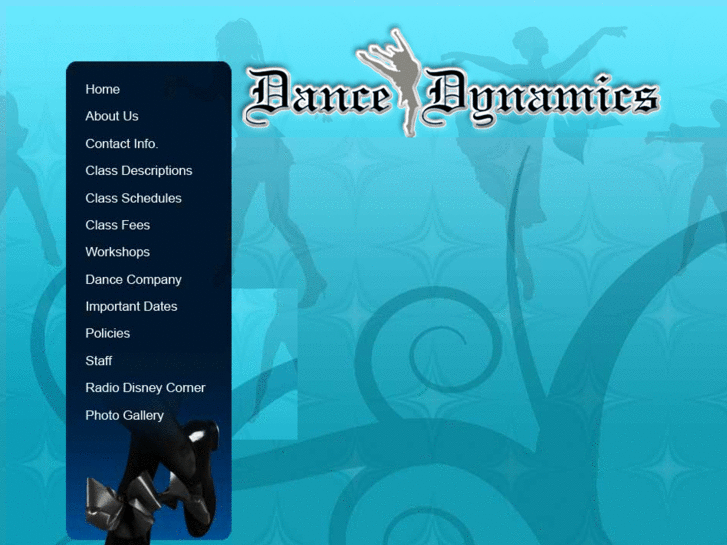
Task: Select Class Fees in navigation
Action: tap(118, 225)
